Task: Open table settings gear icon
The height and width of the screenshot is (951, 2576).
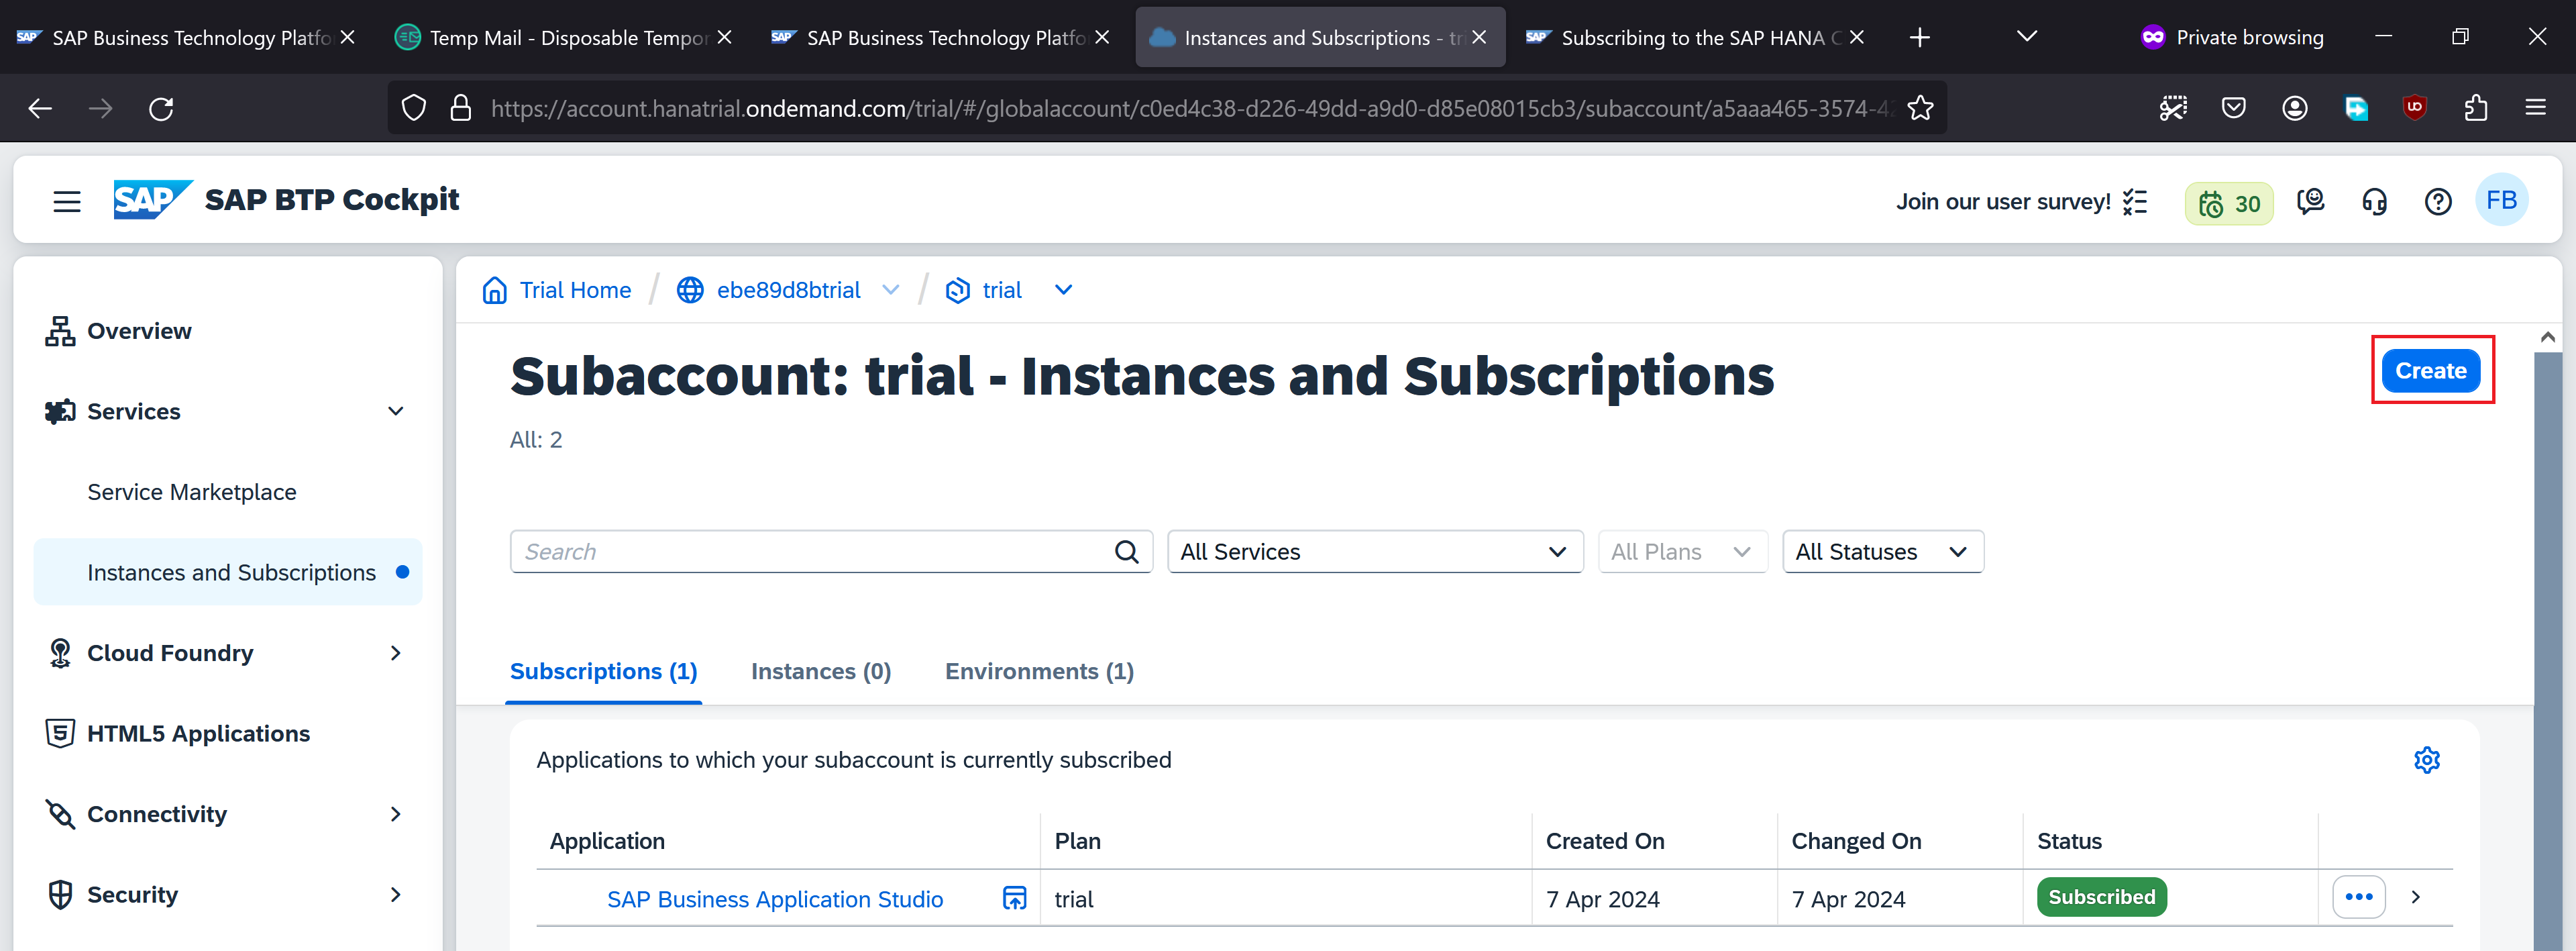Action: [x=2426, y=760]
